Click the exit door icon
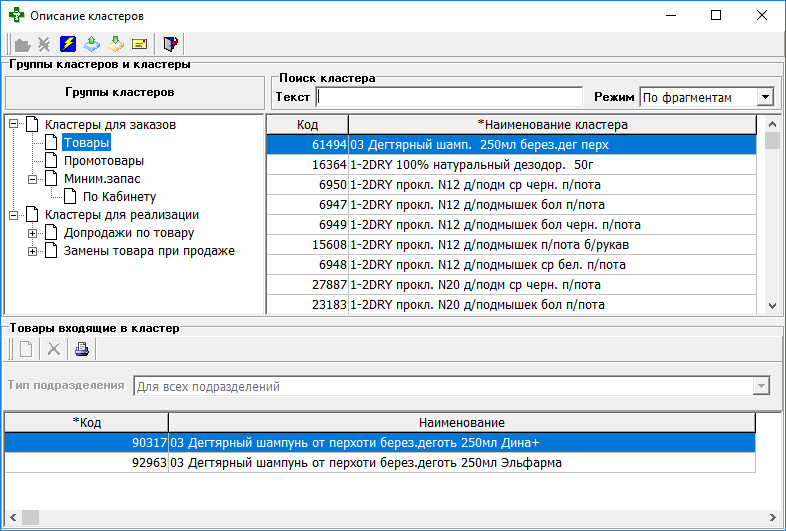786x531 pixels. [170, 44]
